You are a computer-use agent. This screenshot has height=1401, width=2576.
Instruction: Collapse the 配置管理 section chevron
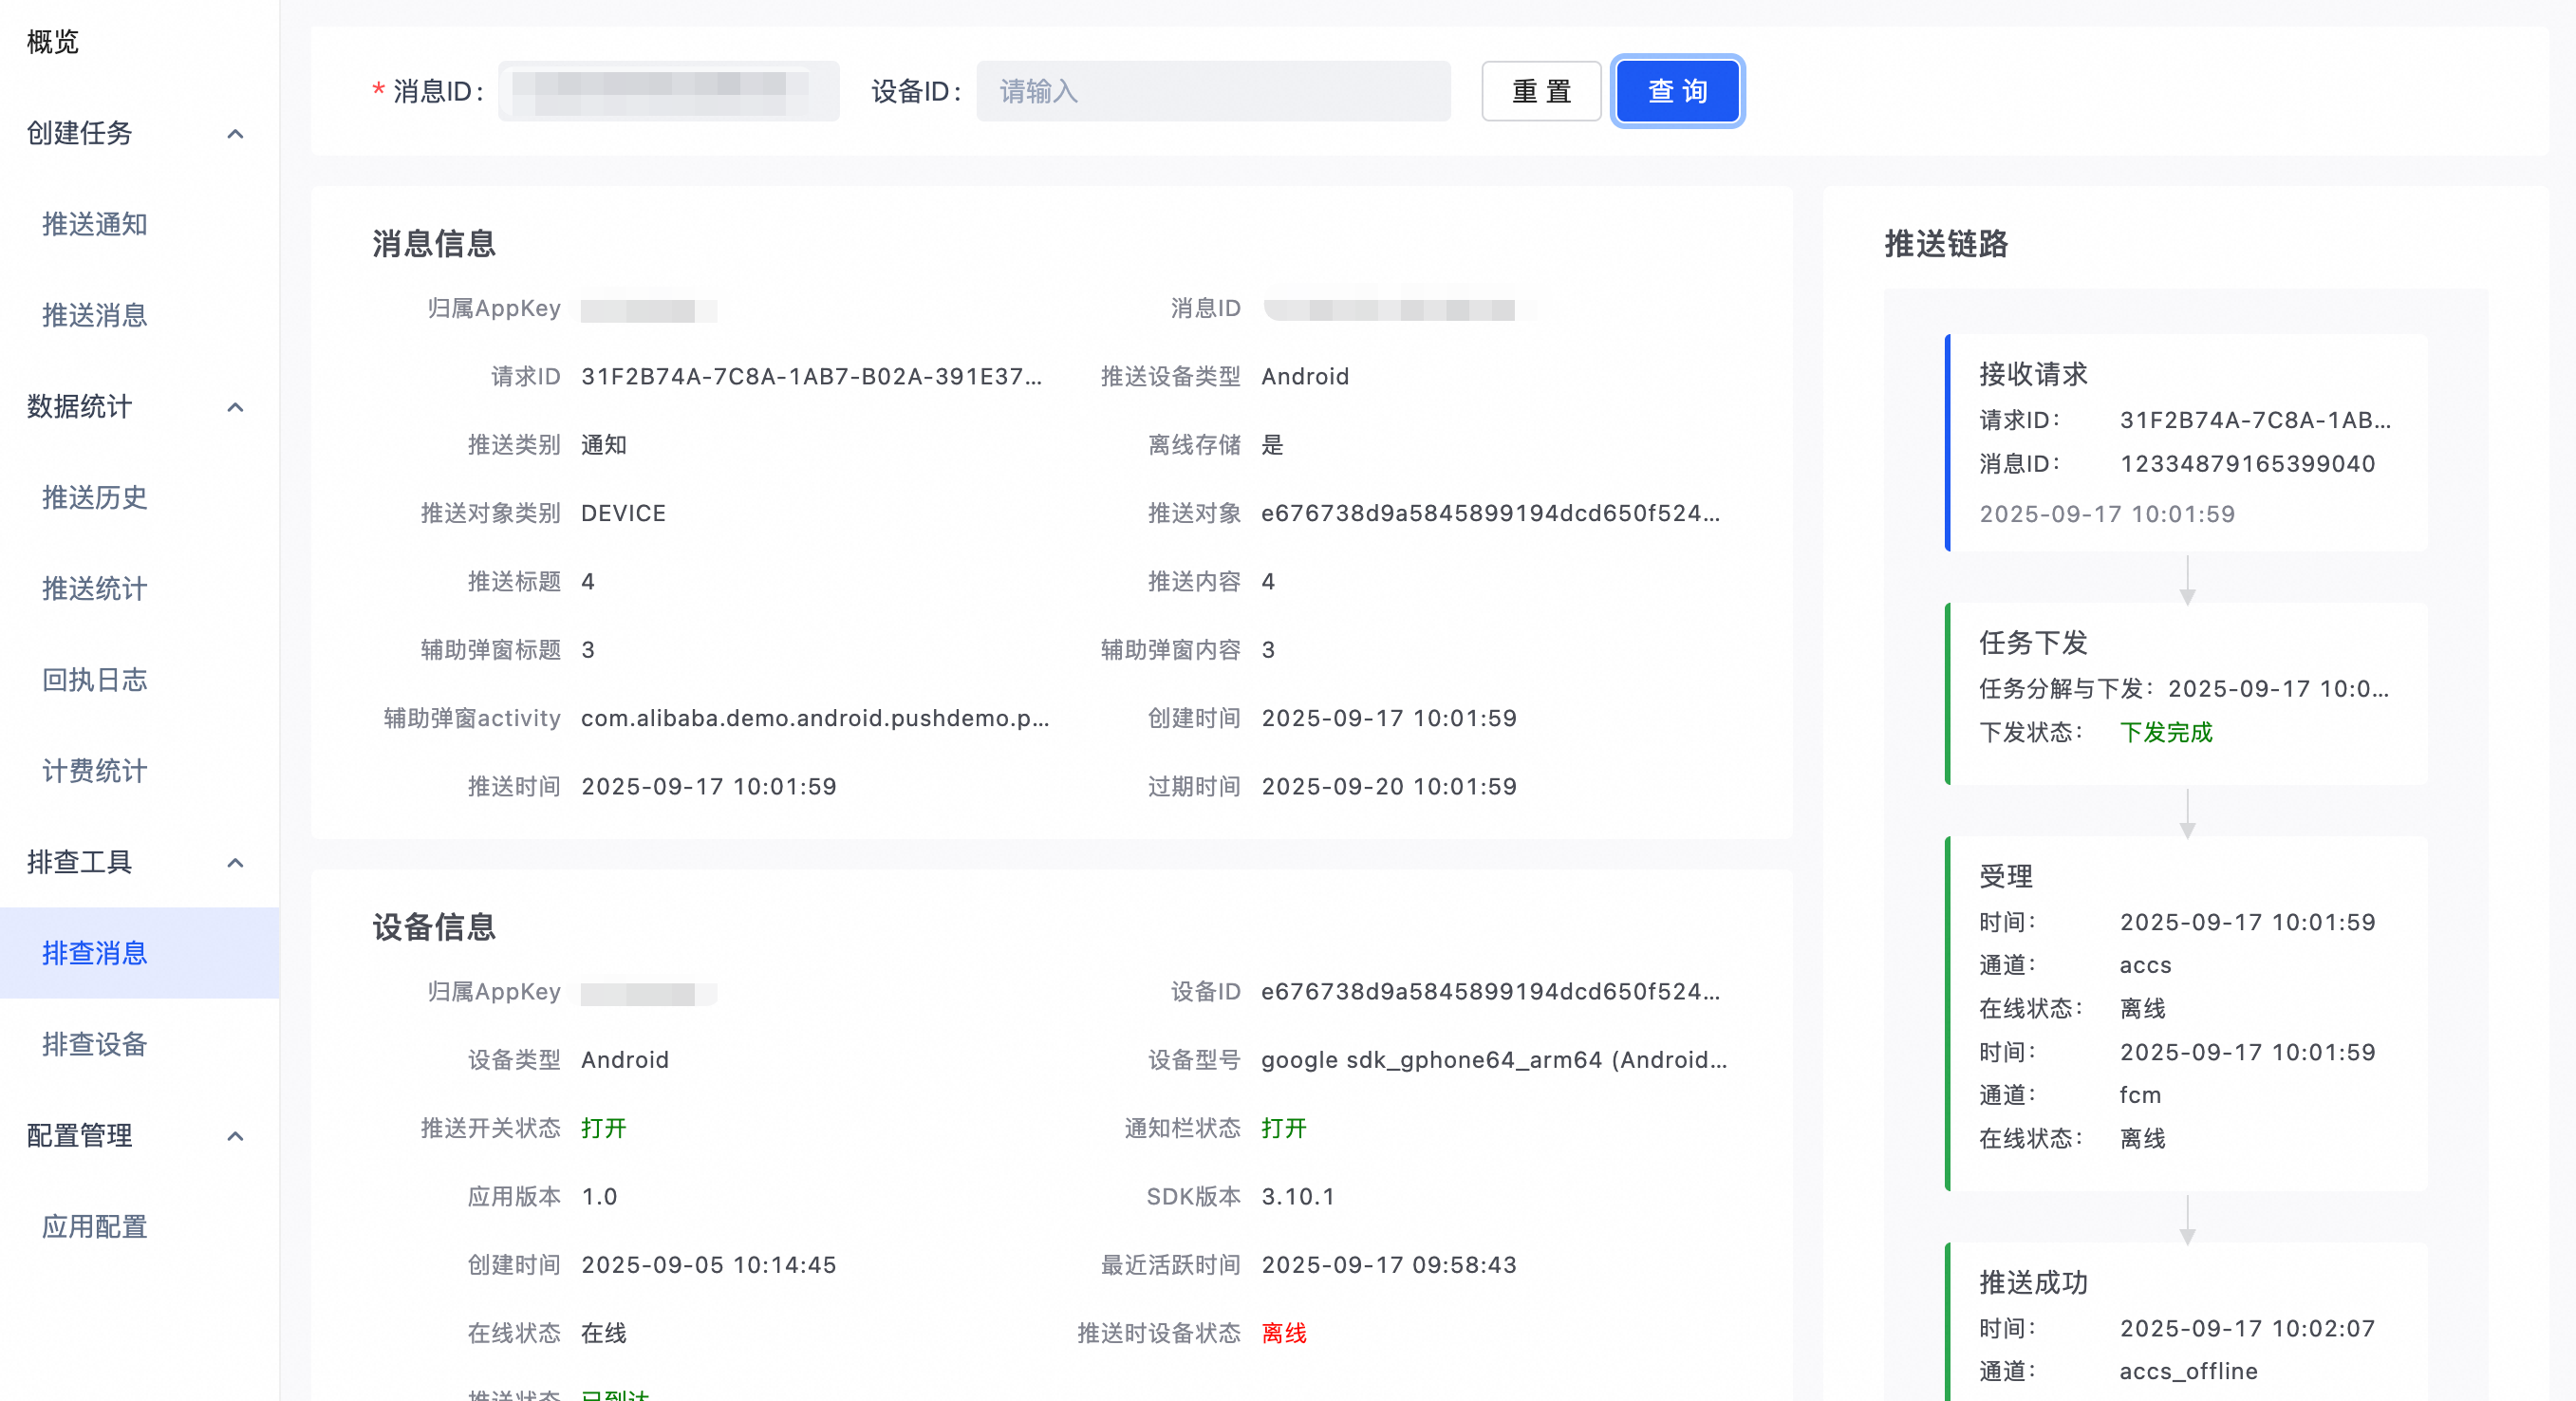pos(235,1136)
